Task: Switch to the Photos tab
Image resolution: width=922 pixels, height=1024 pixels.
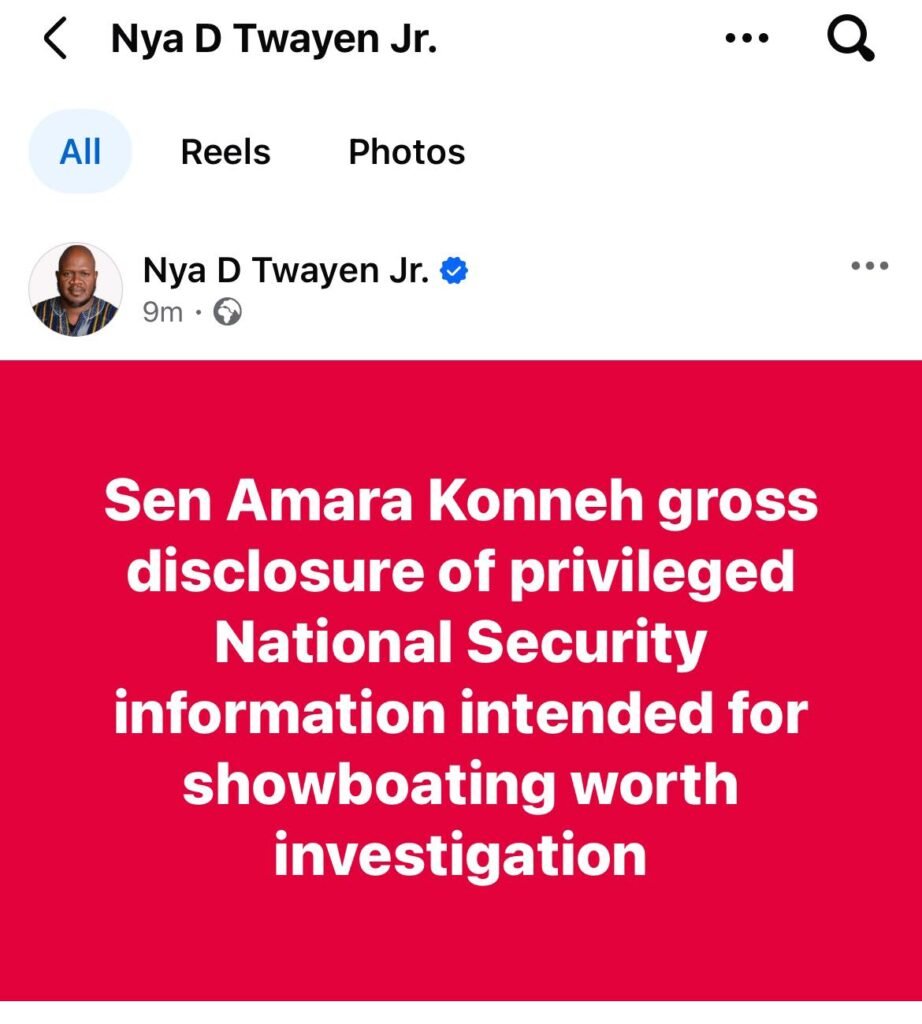Action: [x=406, y=152]
